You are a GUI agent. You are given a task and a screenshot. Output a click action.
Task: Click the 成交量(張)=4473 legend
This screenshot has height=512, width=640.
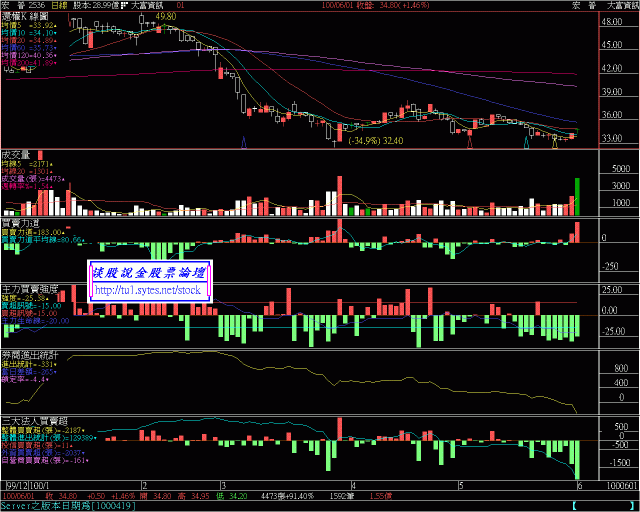point(33,178)
